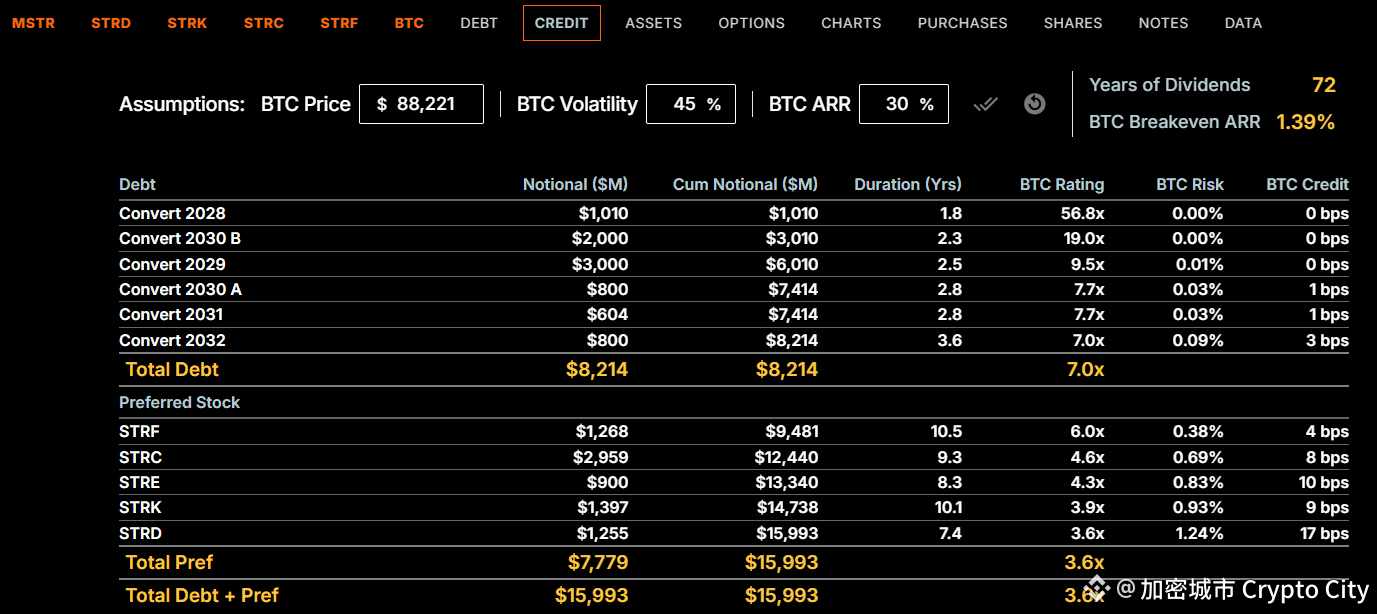Click the STRF preferred stock row
Screen dimensions: 1377x614
tap(734, 432)
